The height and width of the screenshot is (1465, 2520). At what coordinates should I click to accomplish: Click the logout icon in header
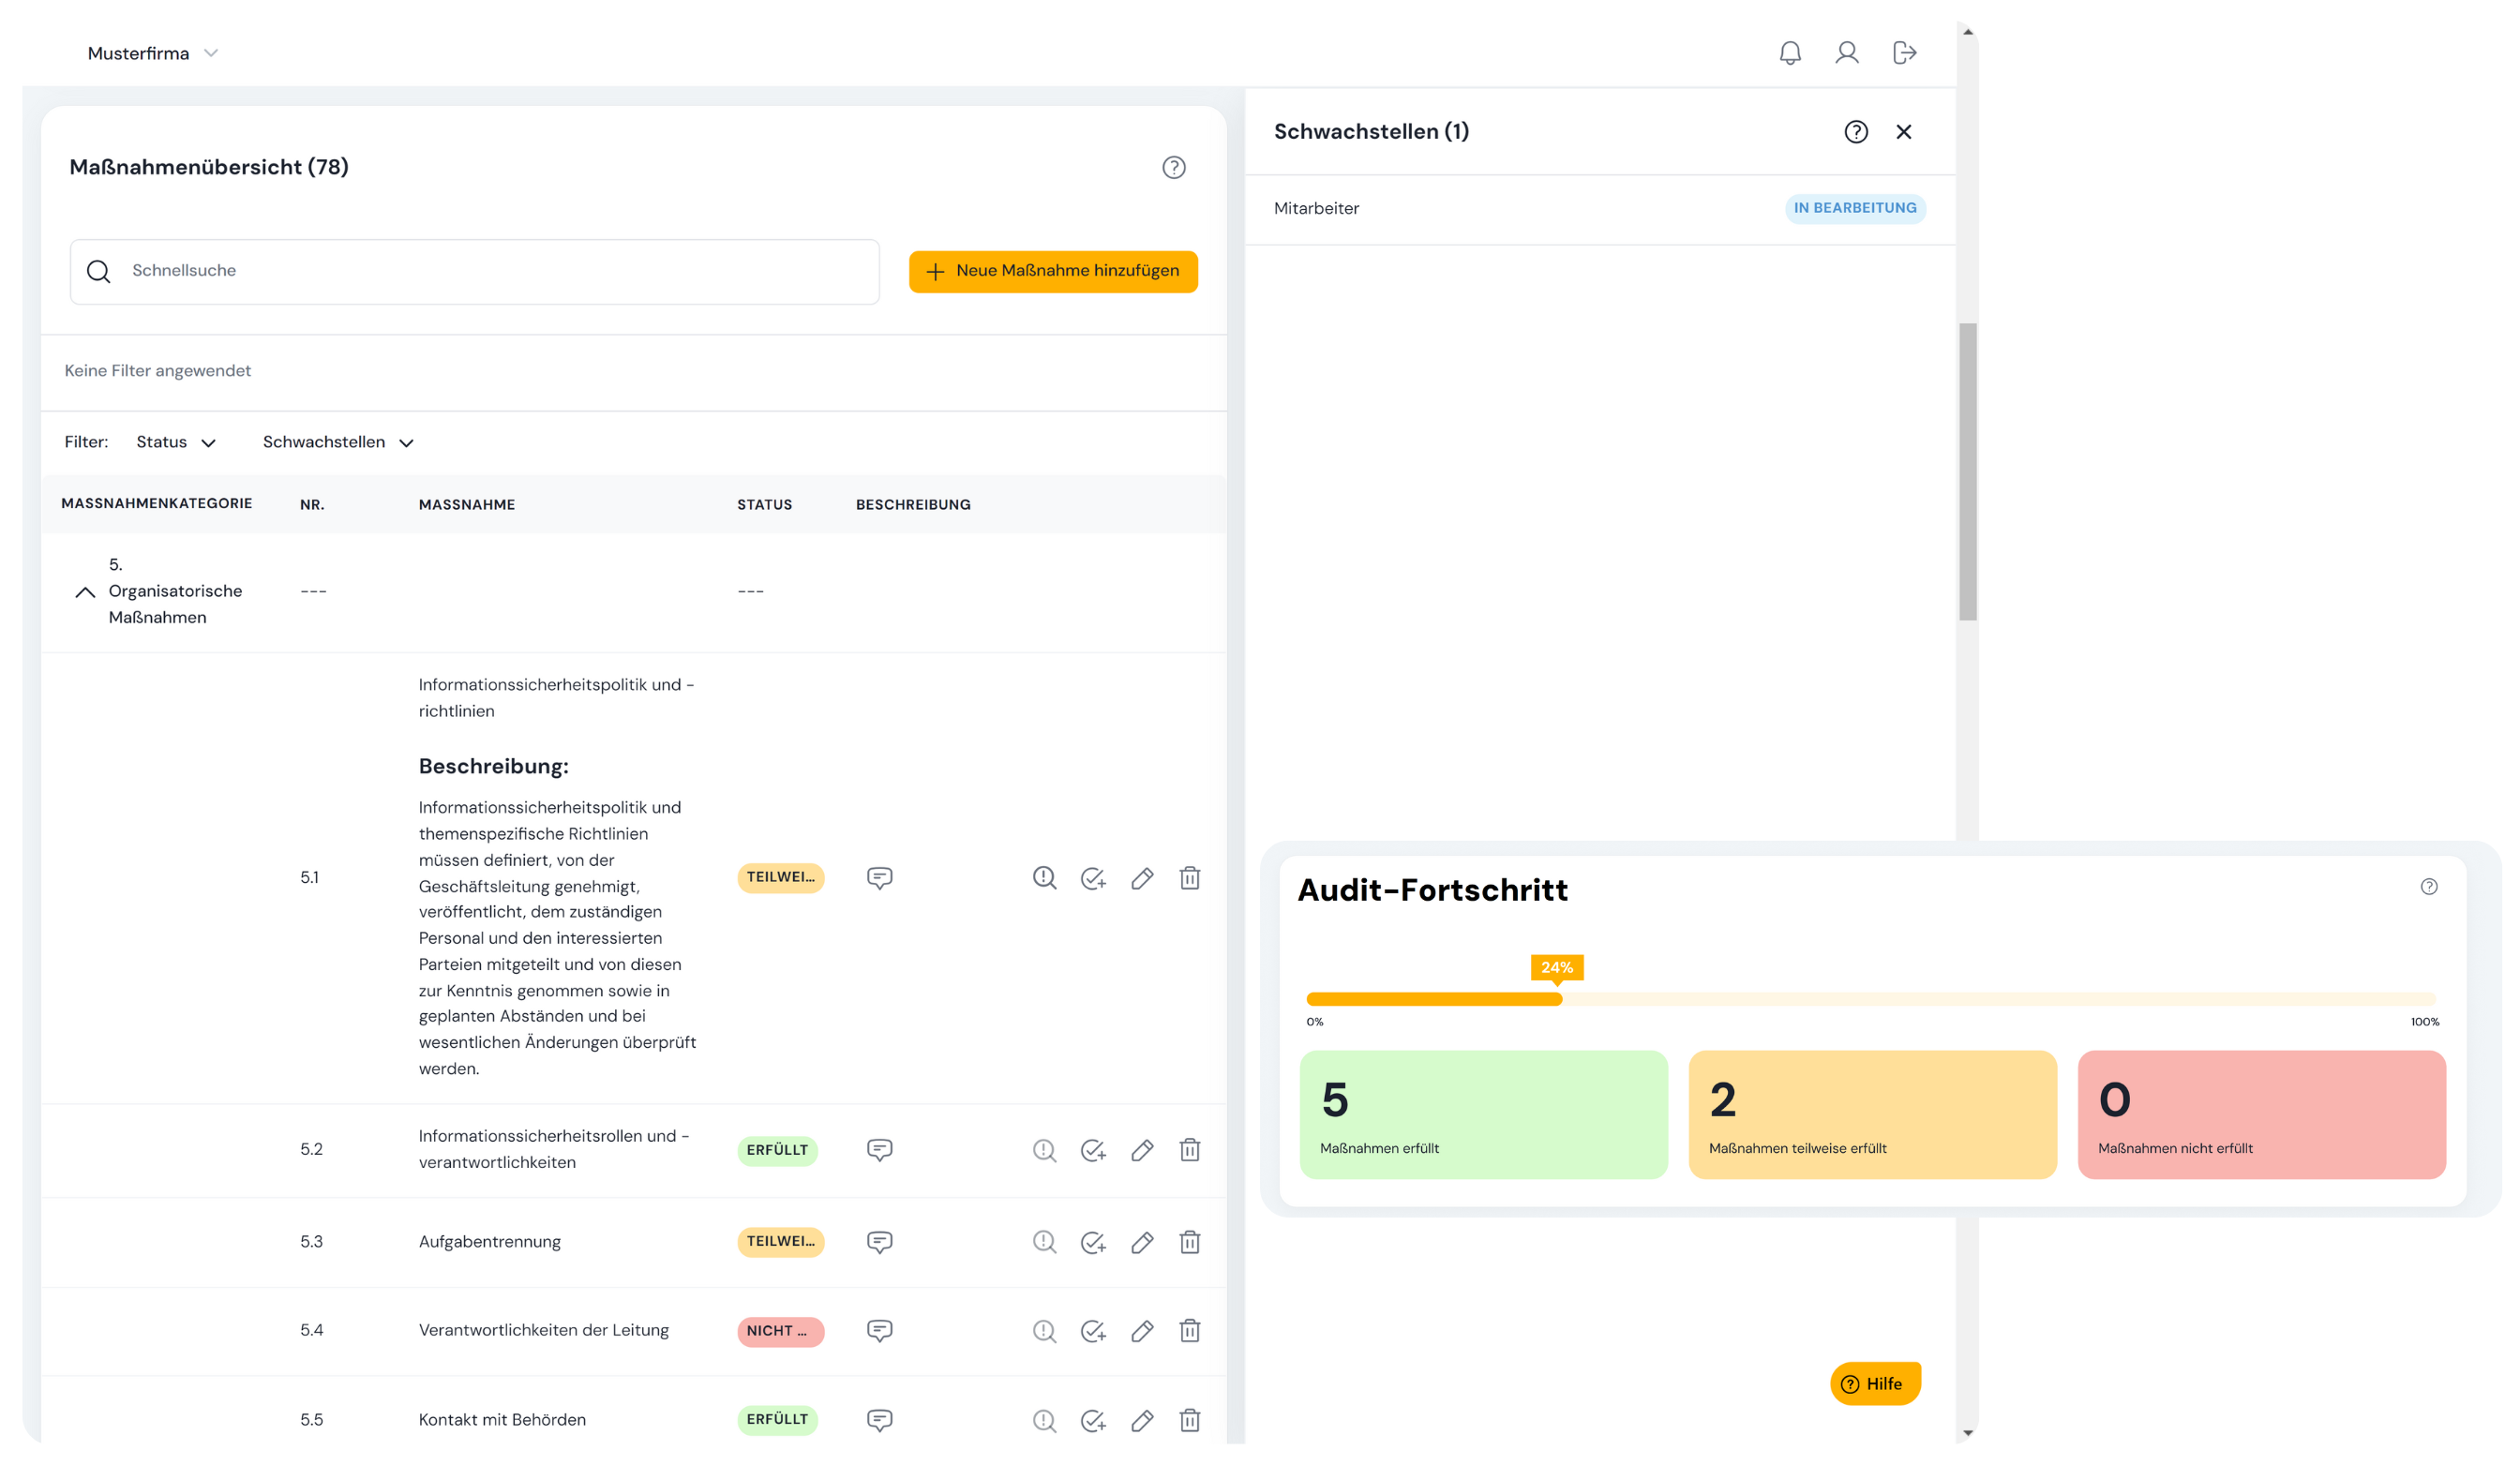pos(1904,53)
